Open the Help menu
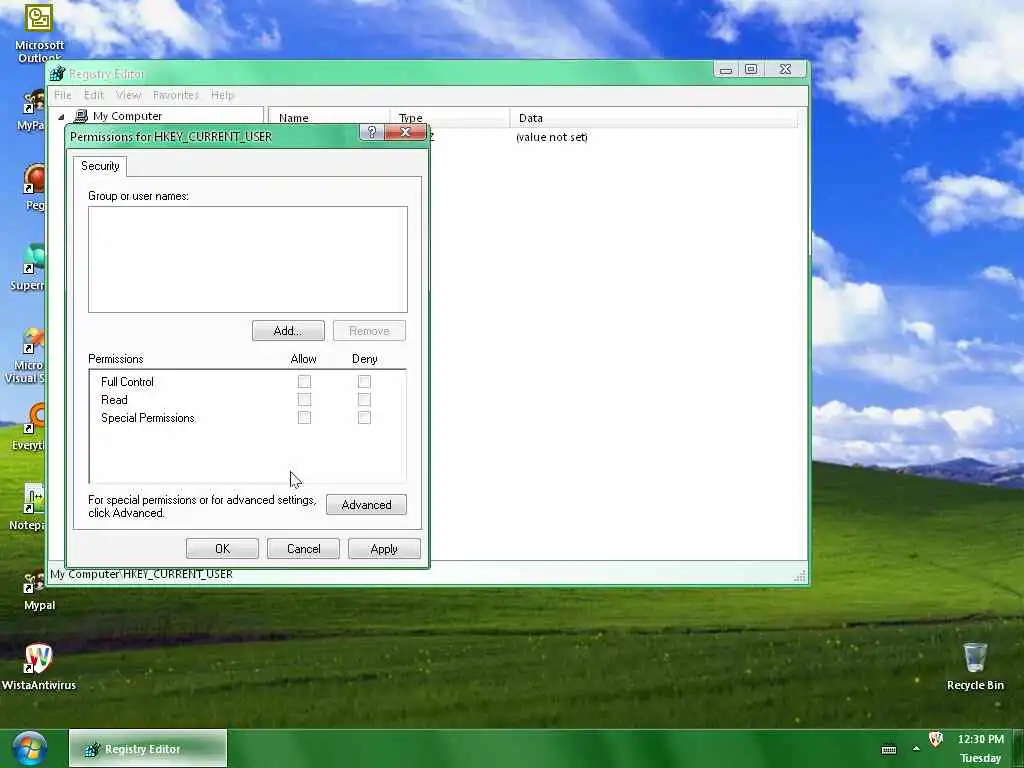The image size is (1024, 768). pos(222,95)
